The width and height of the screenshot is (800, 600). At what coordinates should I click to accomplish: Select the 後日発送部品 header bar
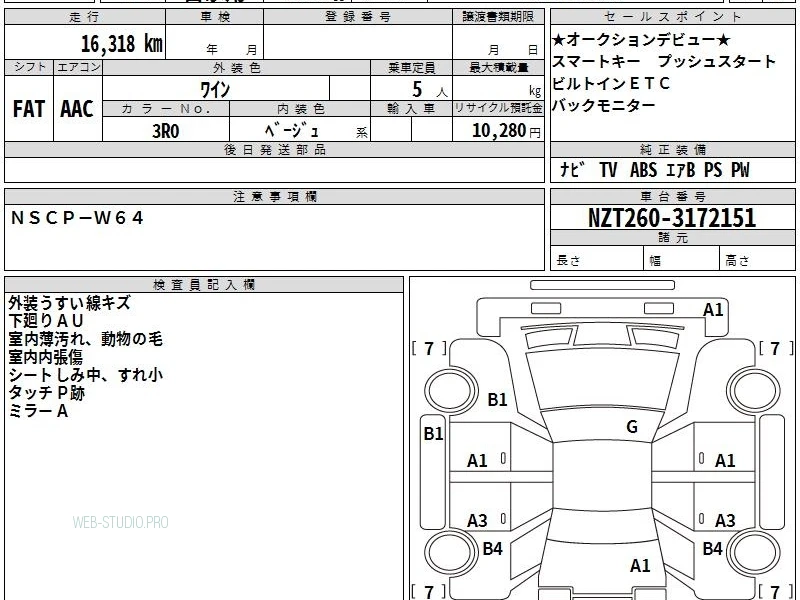pyautogui.click(x=274, y=149)
